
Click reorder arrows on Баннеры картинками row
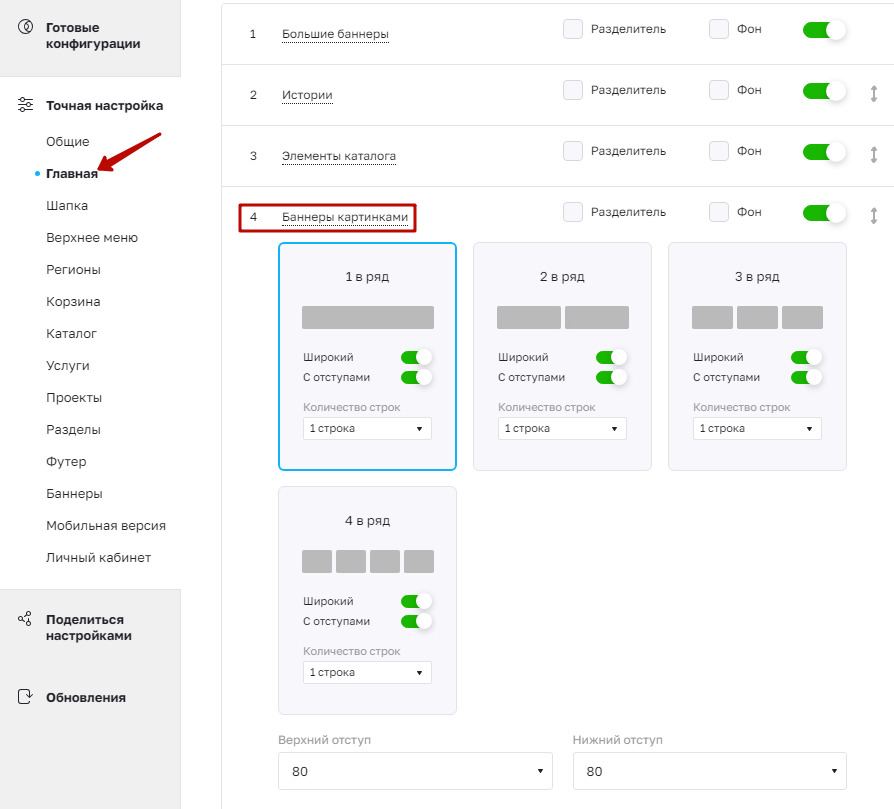pyautogui.click(x=873, y=216)
